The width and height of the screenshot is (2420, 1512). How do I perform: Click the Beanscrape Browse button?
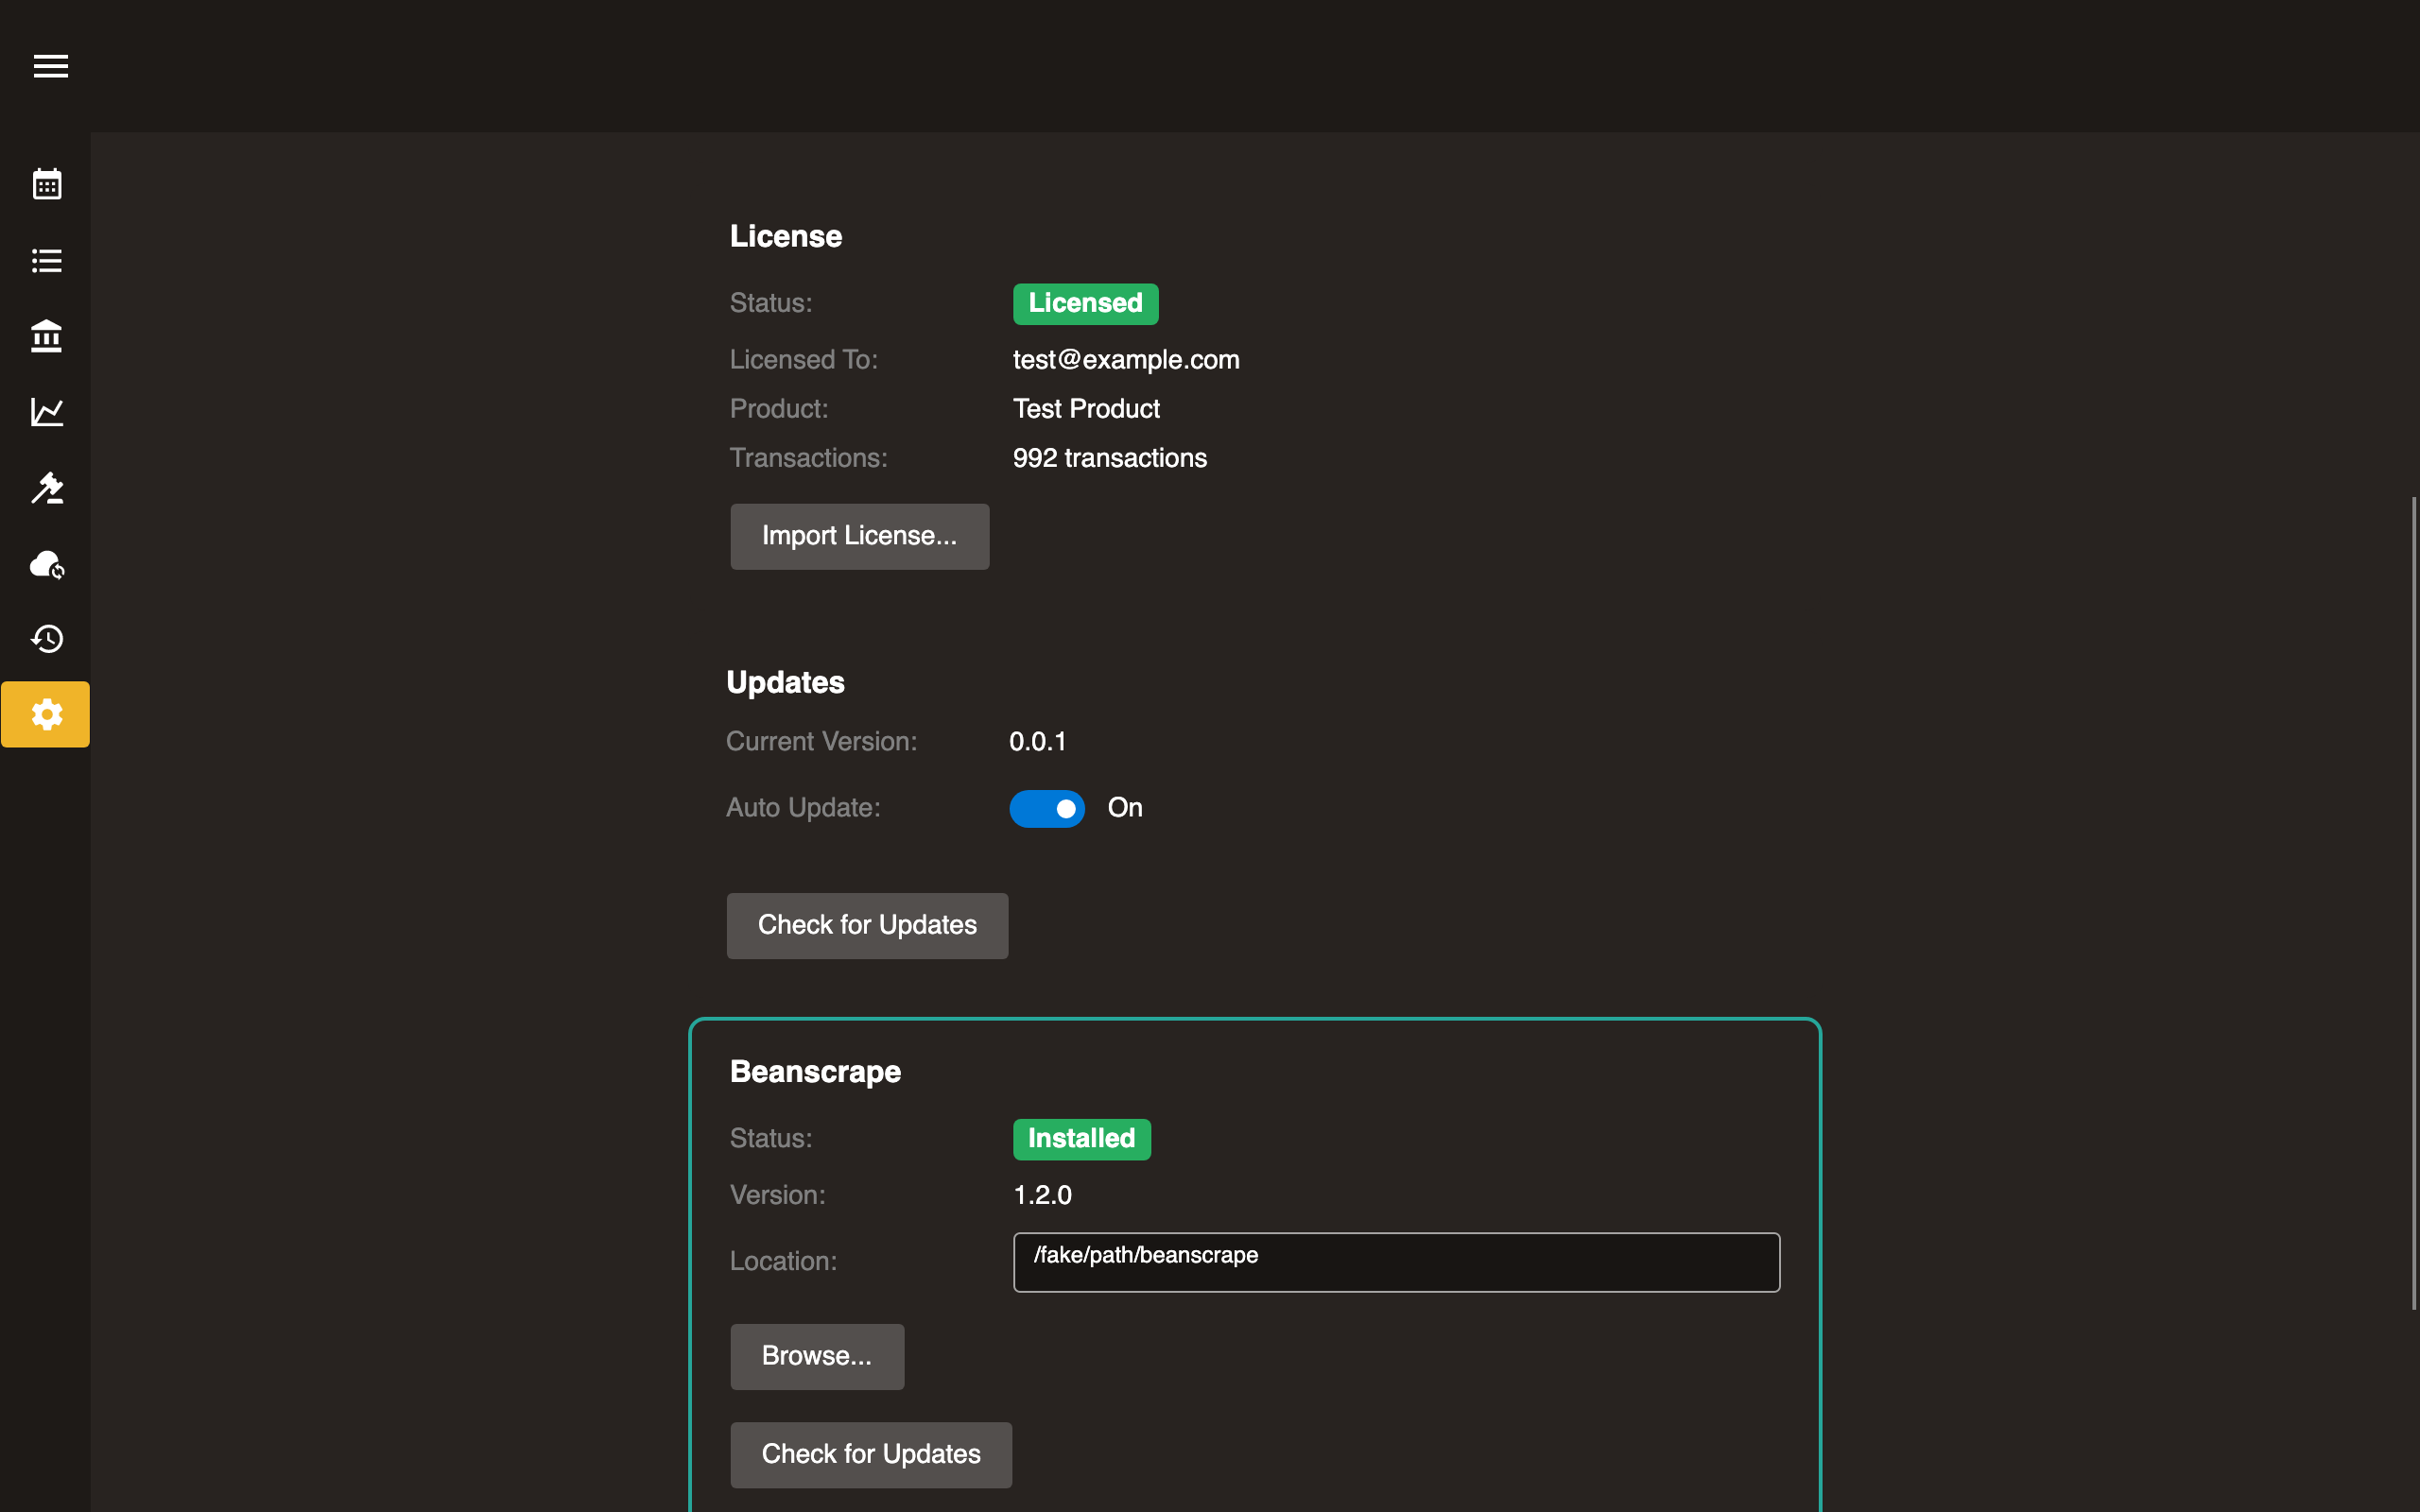816,1356
